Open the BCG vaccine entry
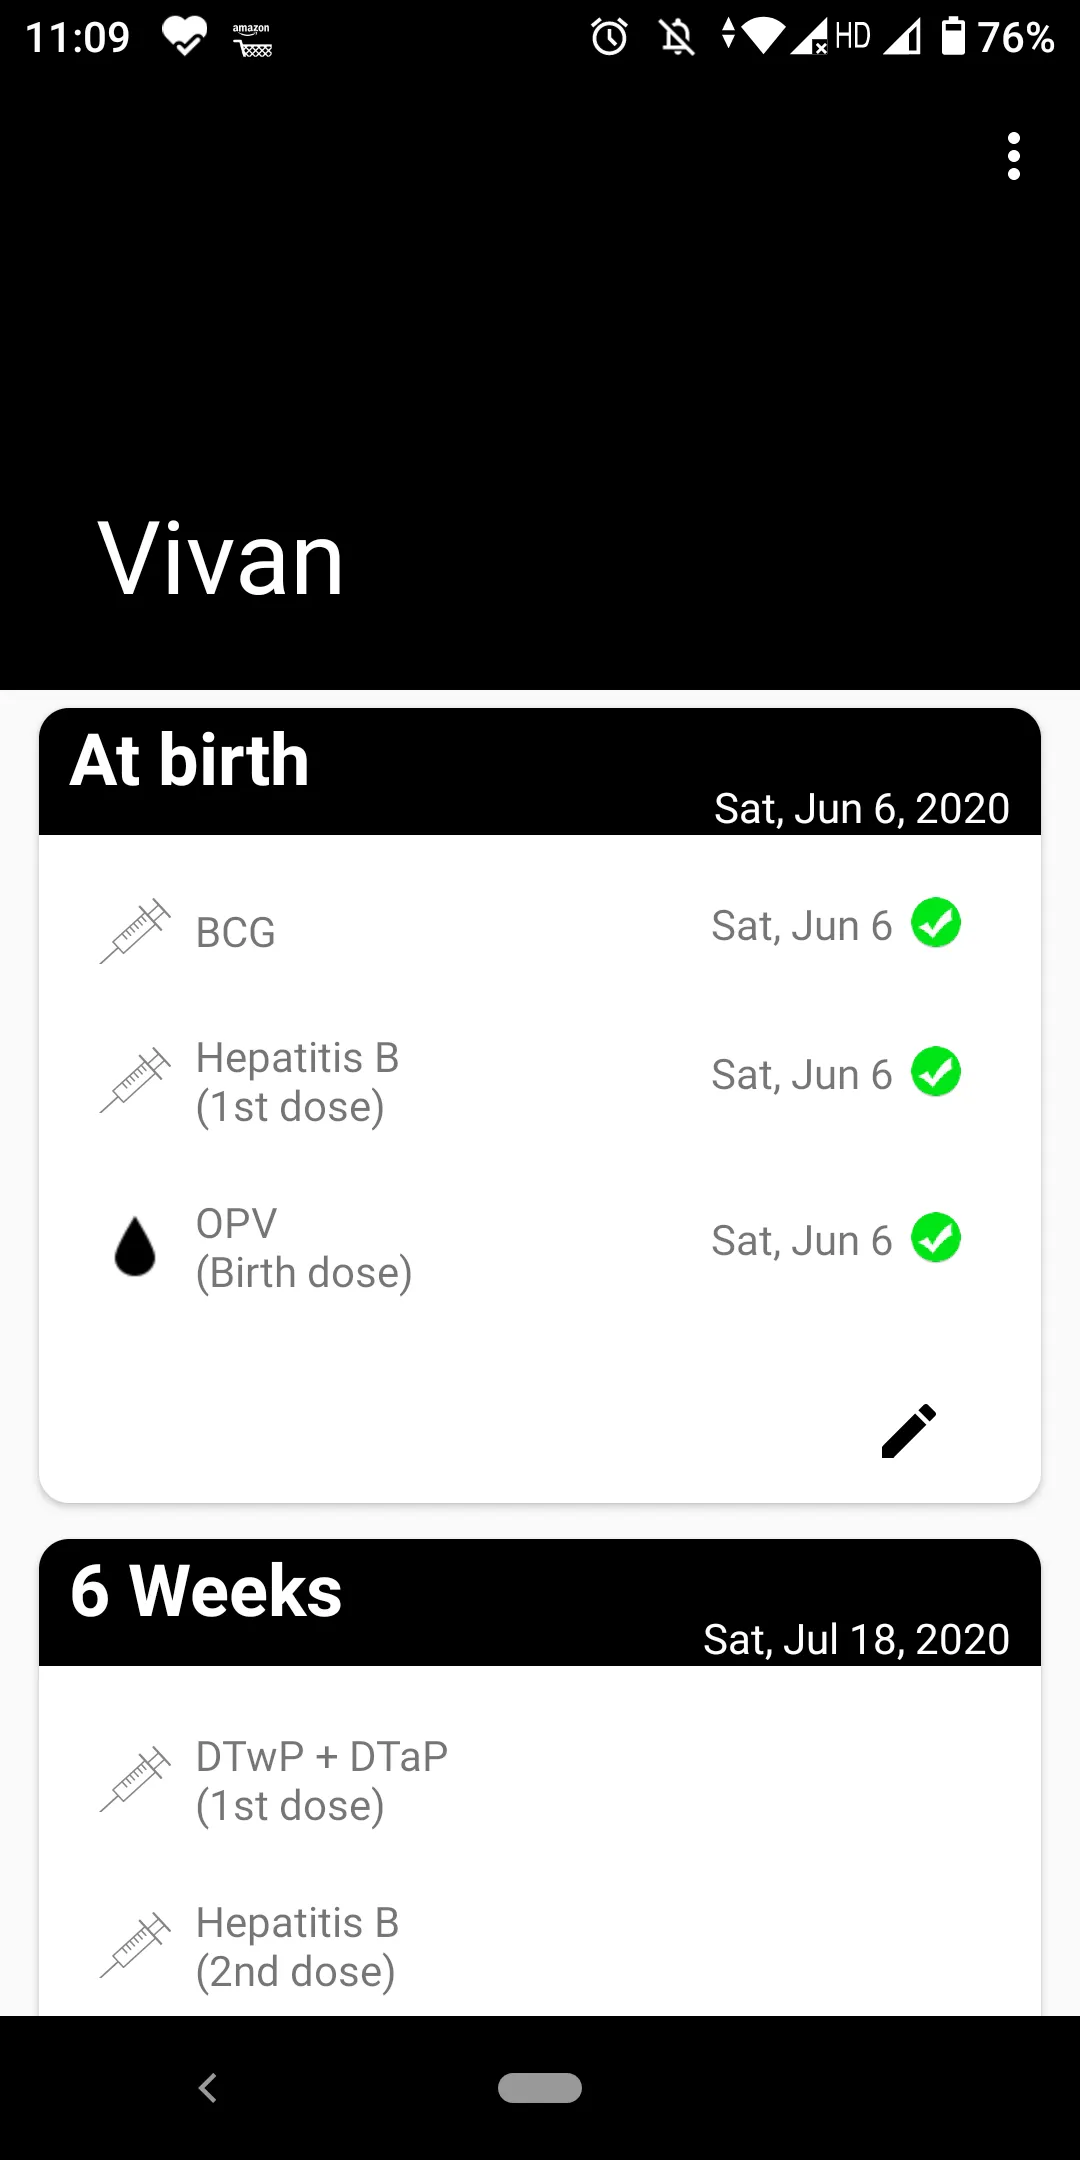1080x2160 pixels. pos(540,931)
